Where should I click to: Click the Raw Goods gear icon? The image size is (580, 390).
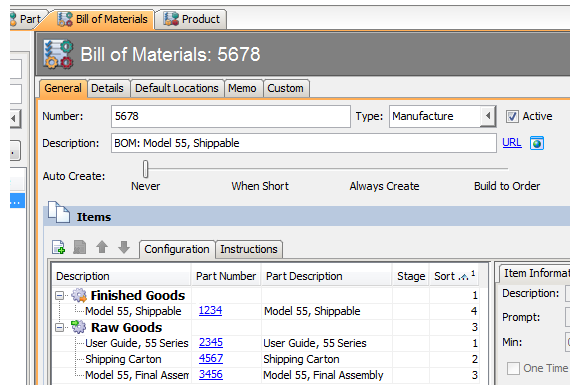[x=78, y=327]
